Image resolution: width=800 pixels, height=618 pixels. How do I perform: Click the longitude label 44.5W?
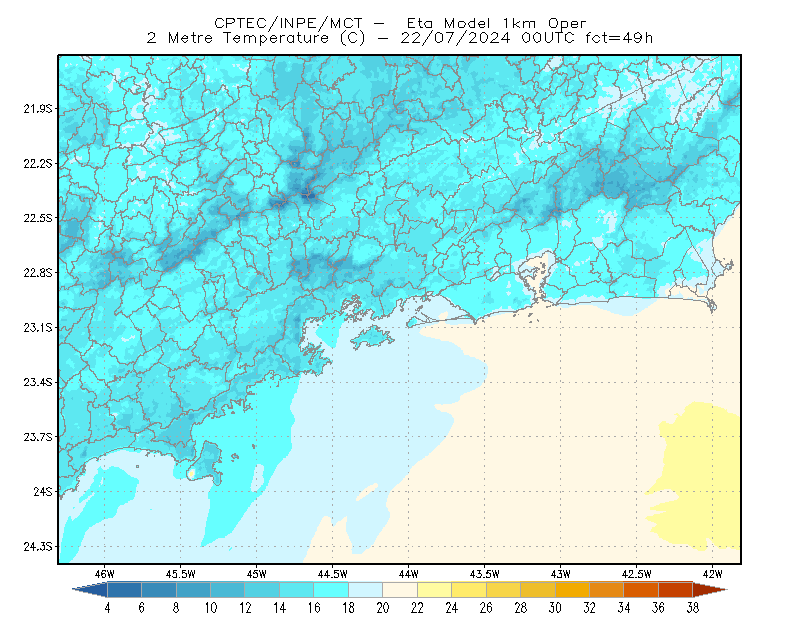pyautogui.click(x=333, y=574)
